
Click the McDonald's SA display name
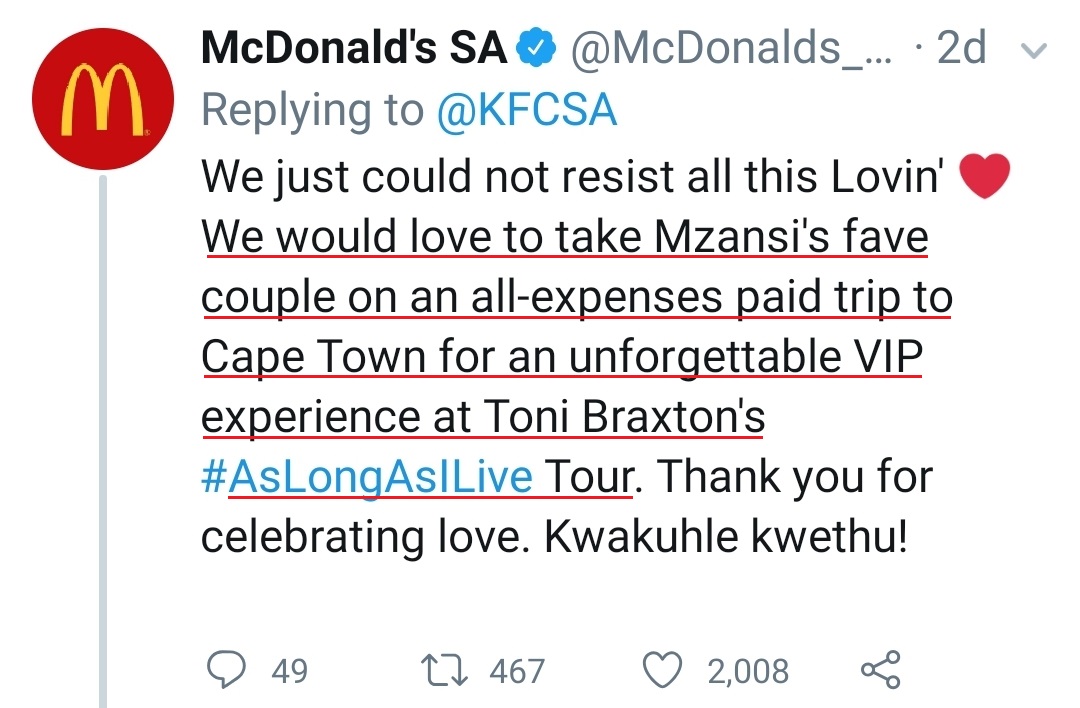pyautogui.click(x=354, y=48)
